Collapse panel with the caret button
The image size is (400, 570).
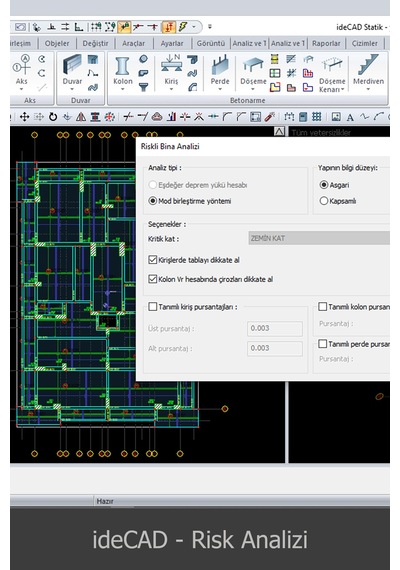(x=279, y=131)
